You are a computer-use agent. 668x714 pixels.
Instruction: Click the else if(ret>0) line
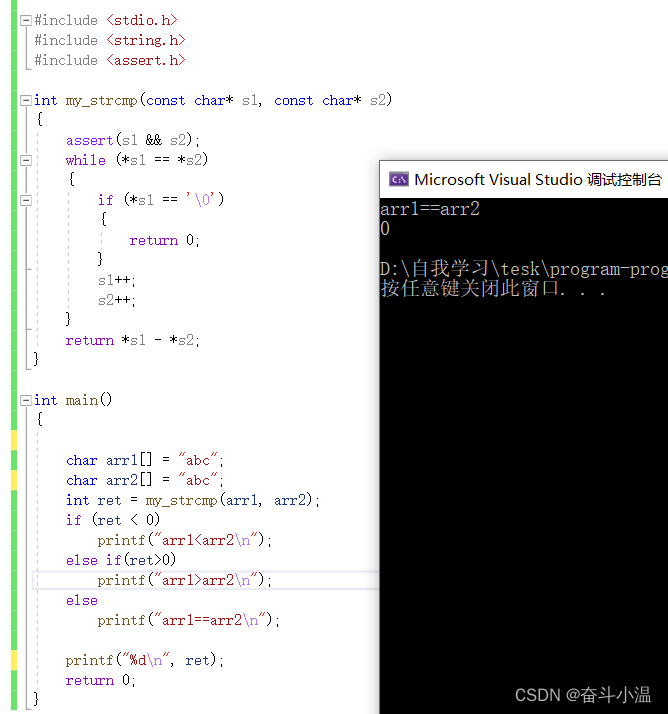(x=121, y=560)
